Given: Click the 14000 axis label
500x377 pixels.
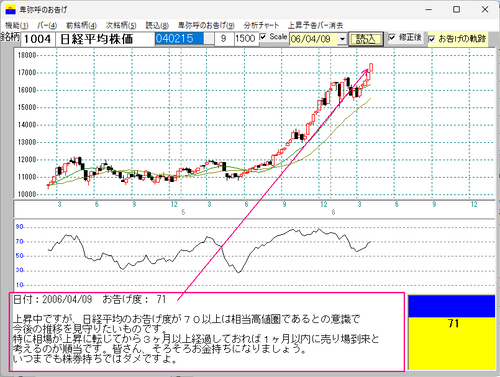Looking at the screenshot, I should click(x=27, y=125).
